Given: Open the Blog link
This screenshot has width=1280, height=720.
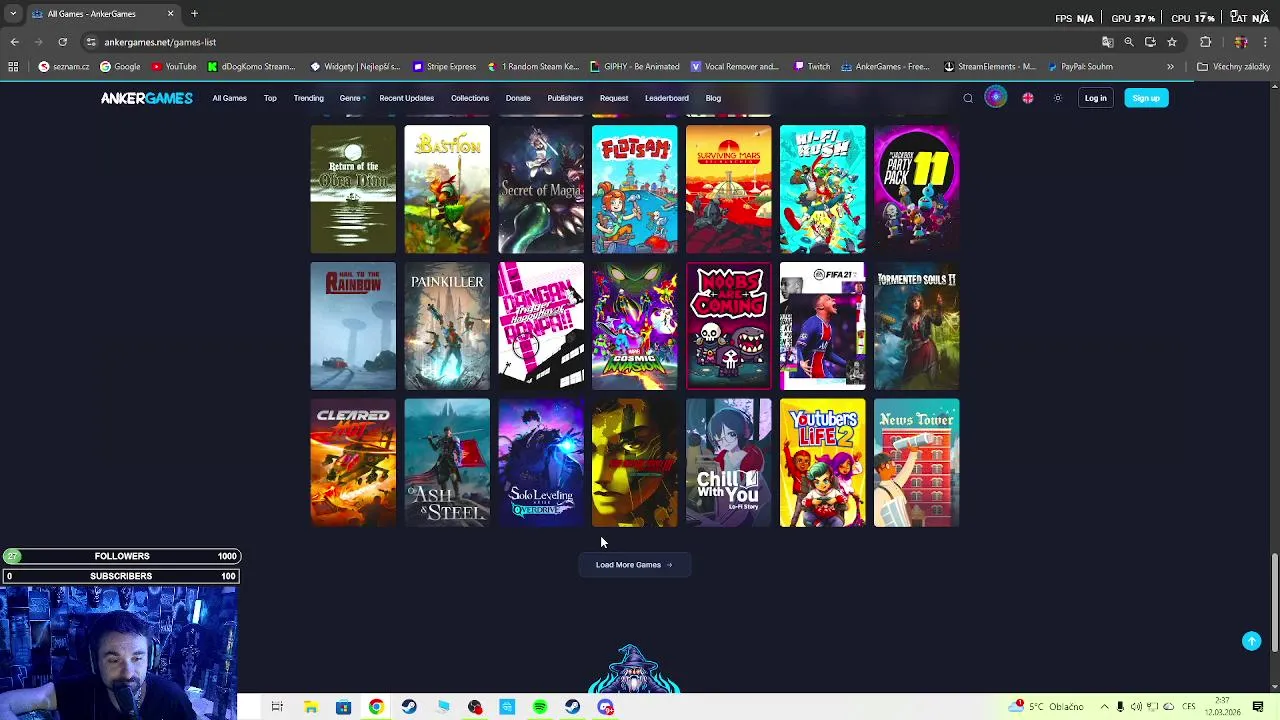Looking at the screenshot, I should click(713, 98).
